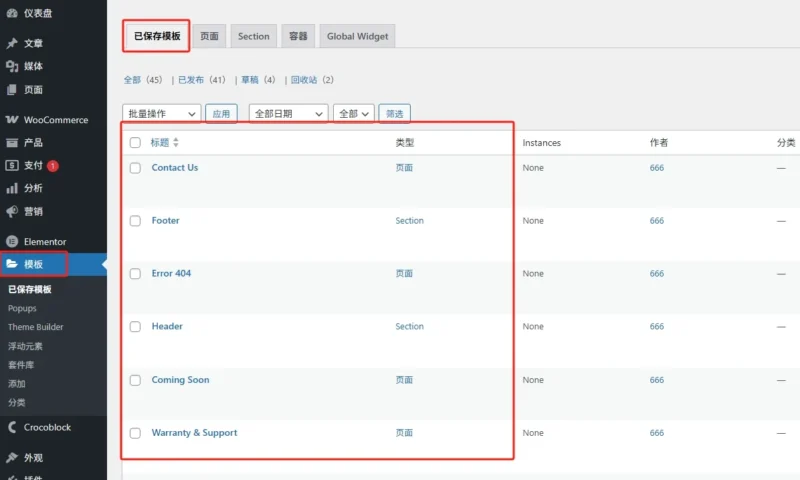Screen dimensions: 800x480
Task: Switch to the 容器 tab
Action: pos(298,36)
